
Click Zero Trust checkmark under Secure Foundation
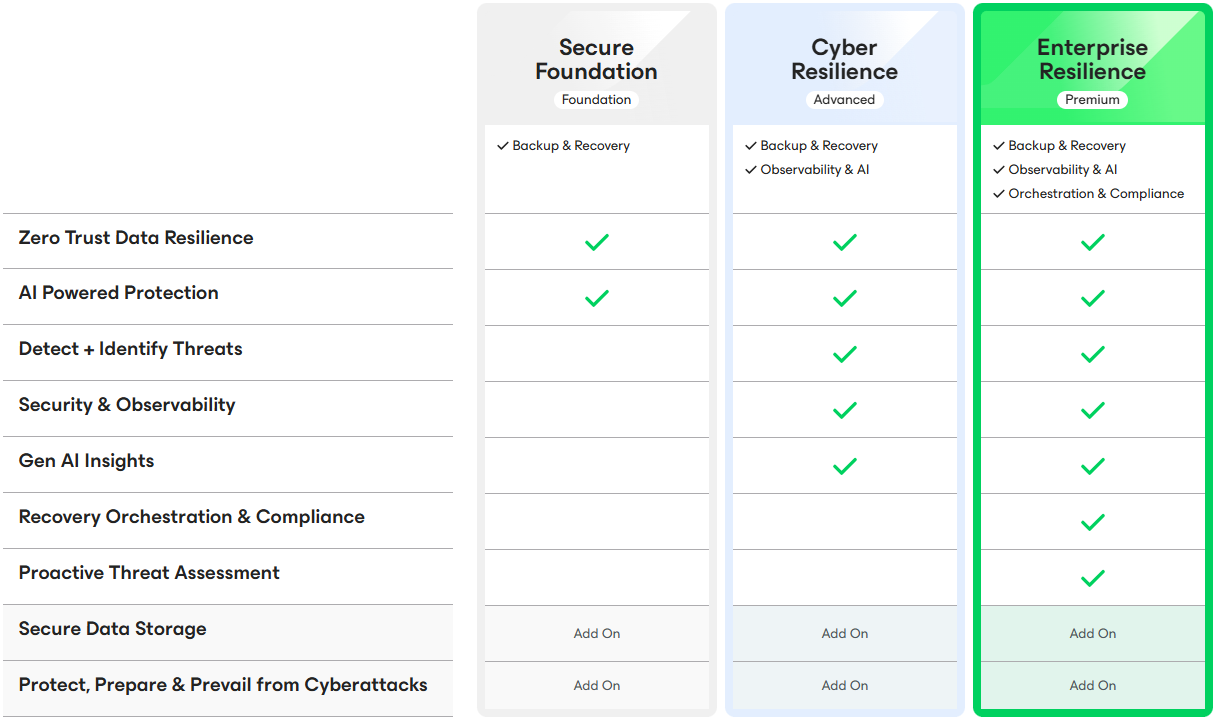[597, 242]
